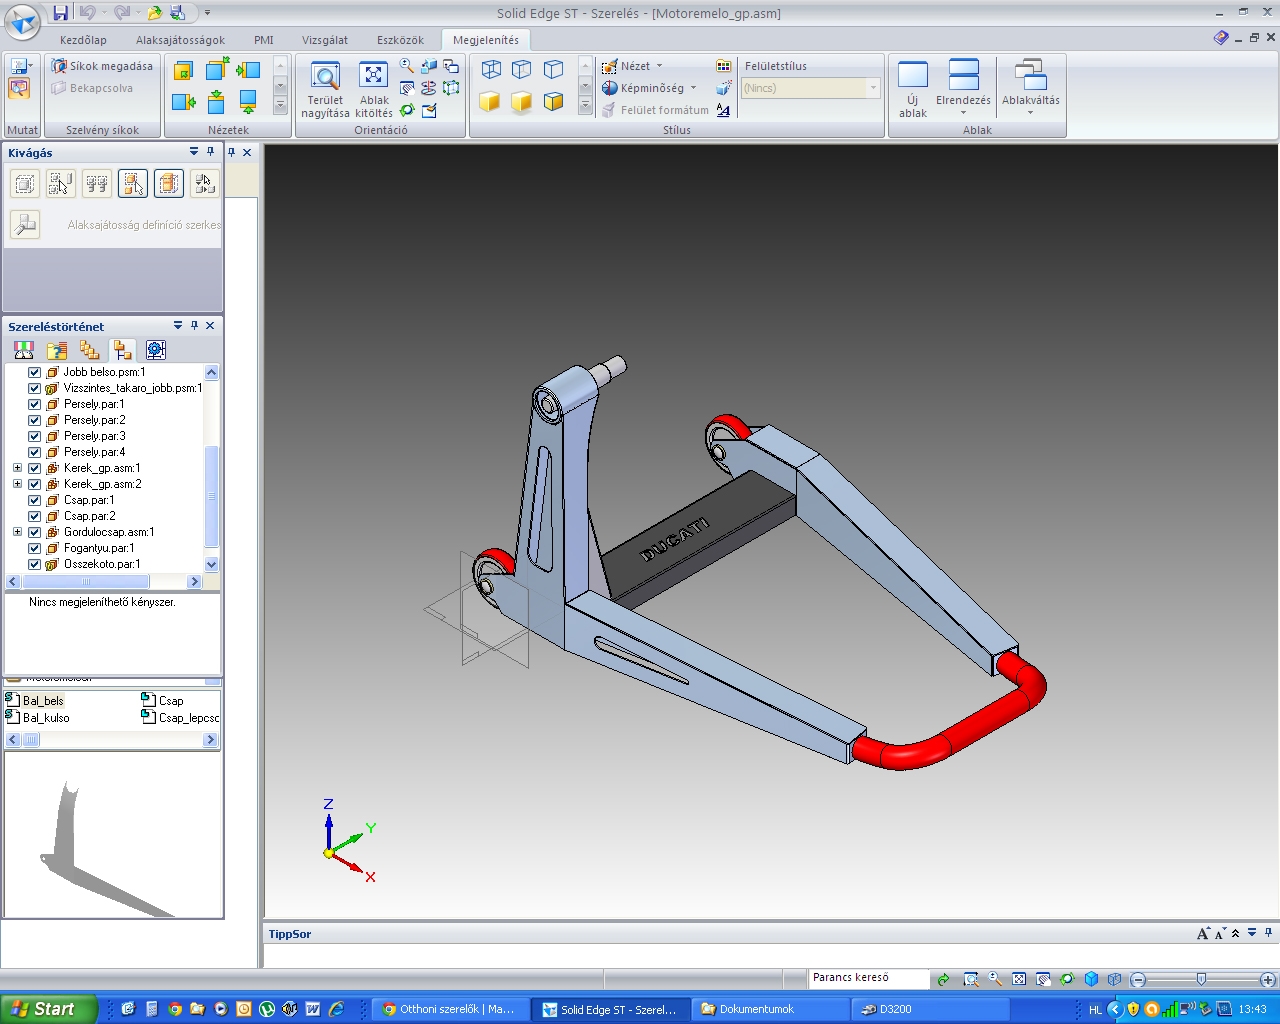Click the Ablak kitöltés fit tool
Image resolution: width=1280 pixels, height=1024 pixels.
(x=374, y=90)
